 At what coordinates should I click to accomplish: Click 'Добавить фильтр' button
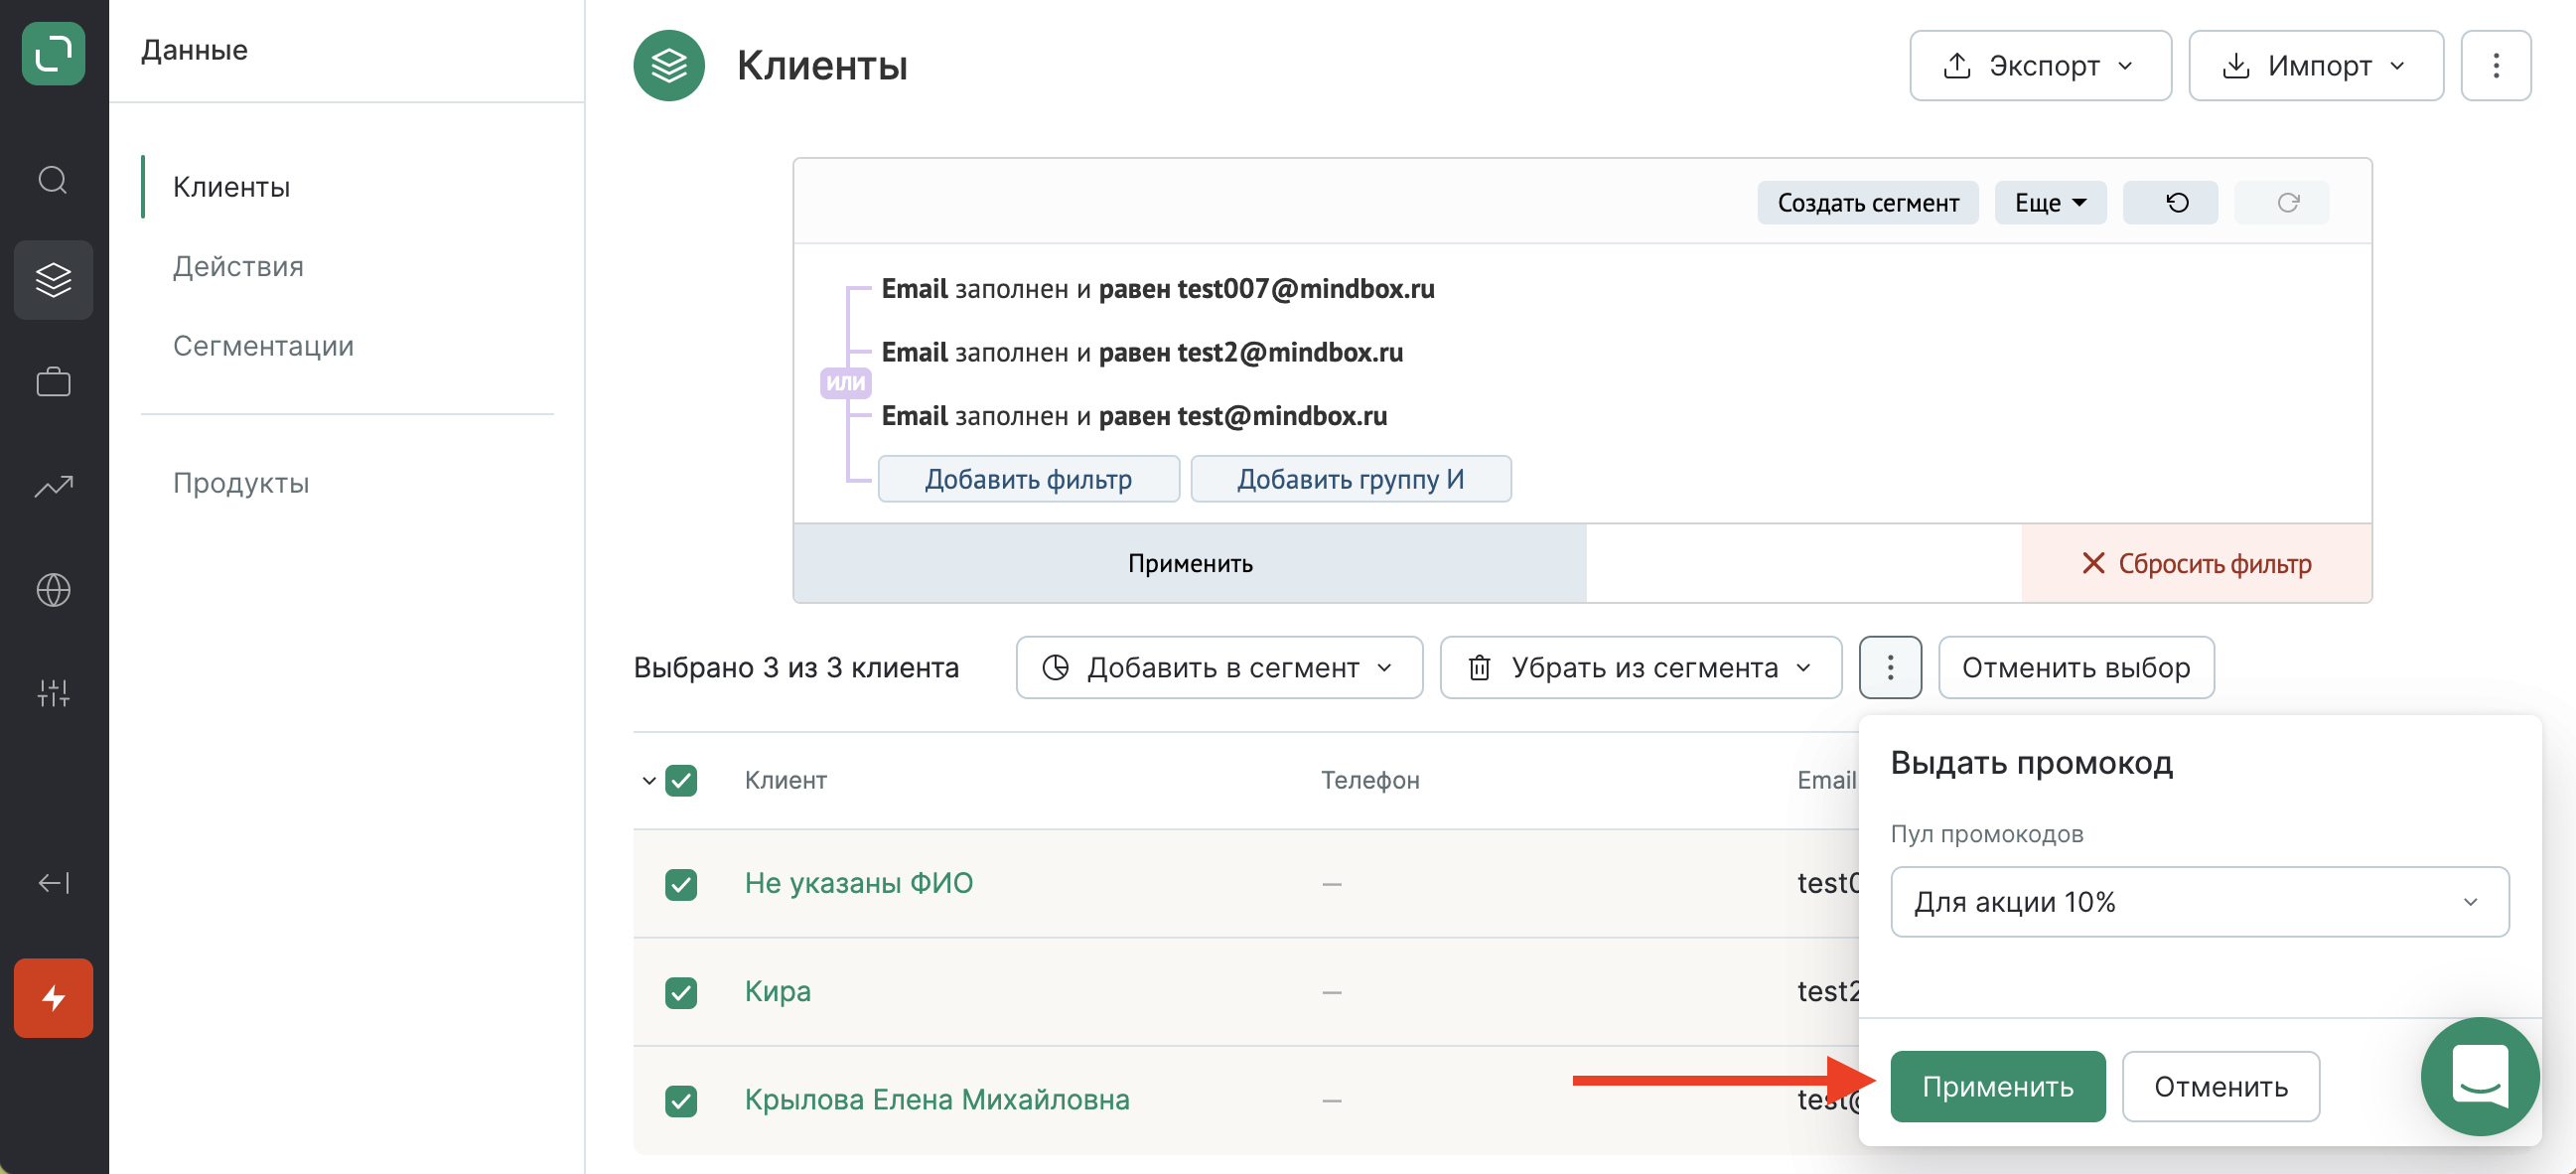tap(1028, 479)
